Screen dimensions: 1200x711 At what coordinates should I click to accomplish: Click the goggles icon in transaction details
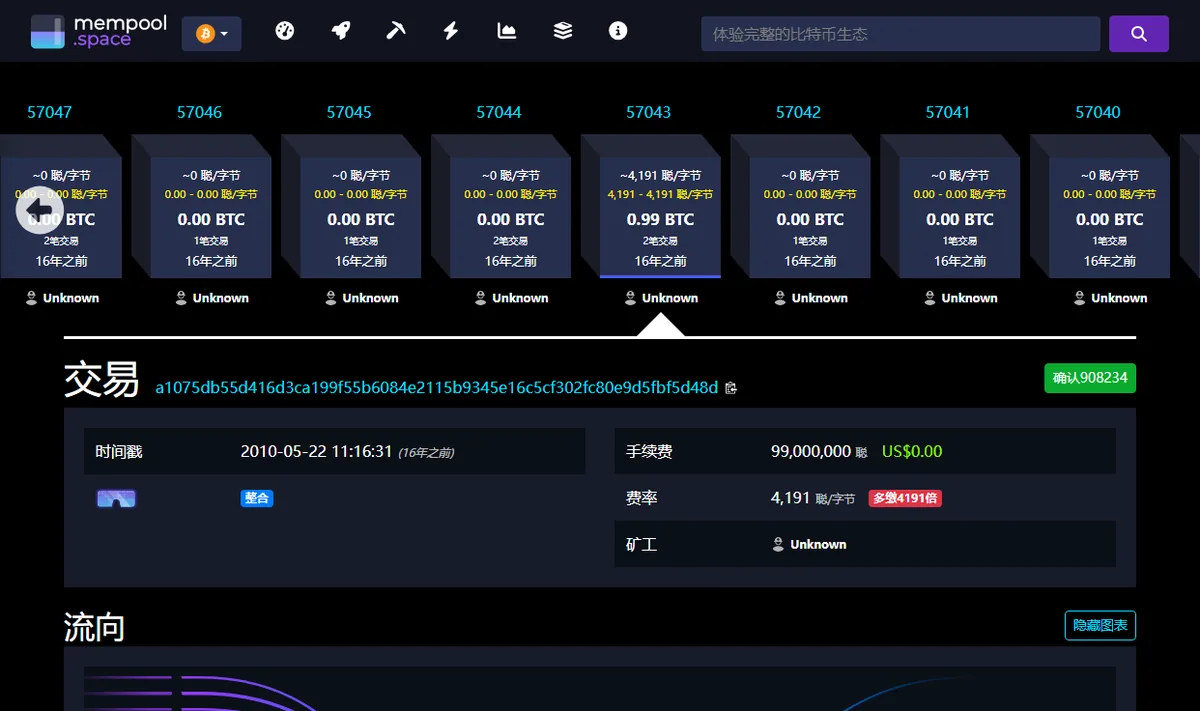tap(116, 498)
